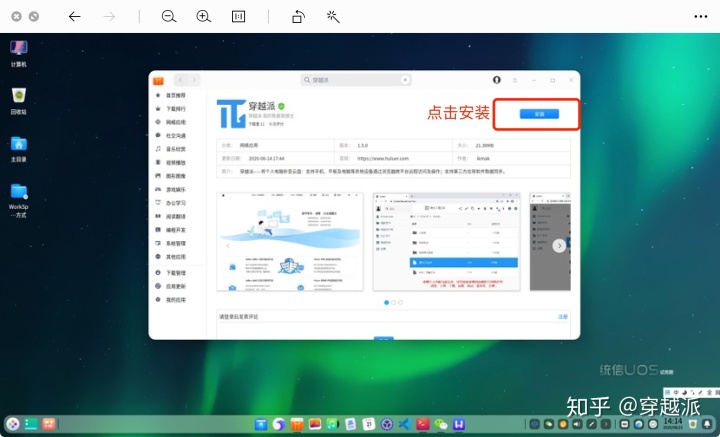Click the app store forward navigation arrow
720x437 pixels.
pyautogui.click(x=194, y=80)
